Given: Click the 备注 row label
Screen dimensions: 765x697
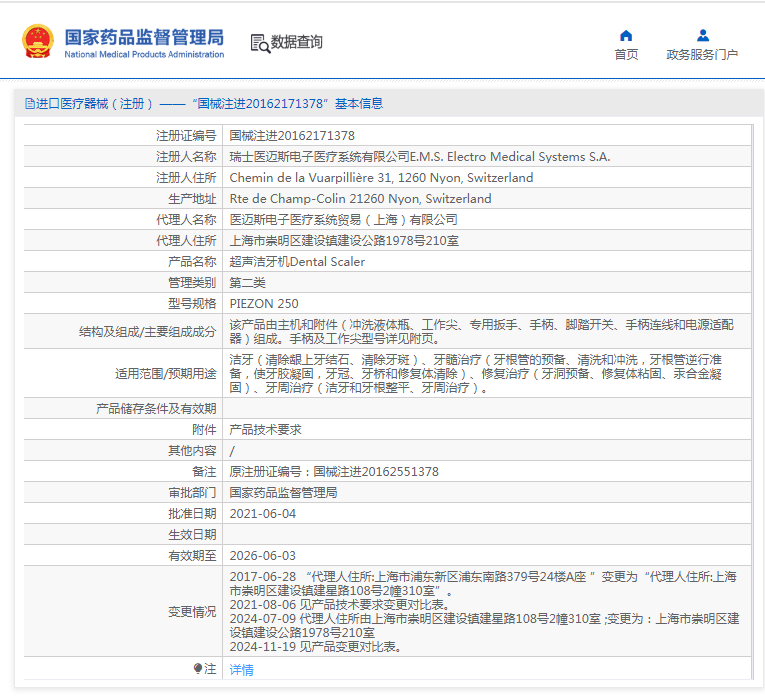Looking at the screenshot, I should pos(204,472).
